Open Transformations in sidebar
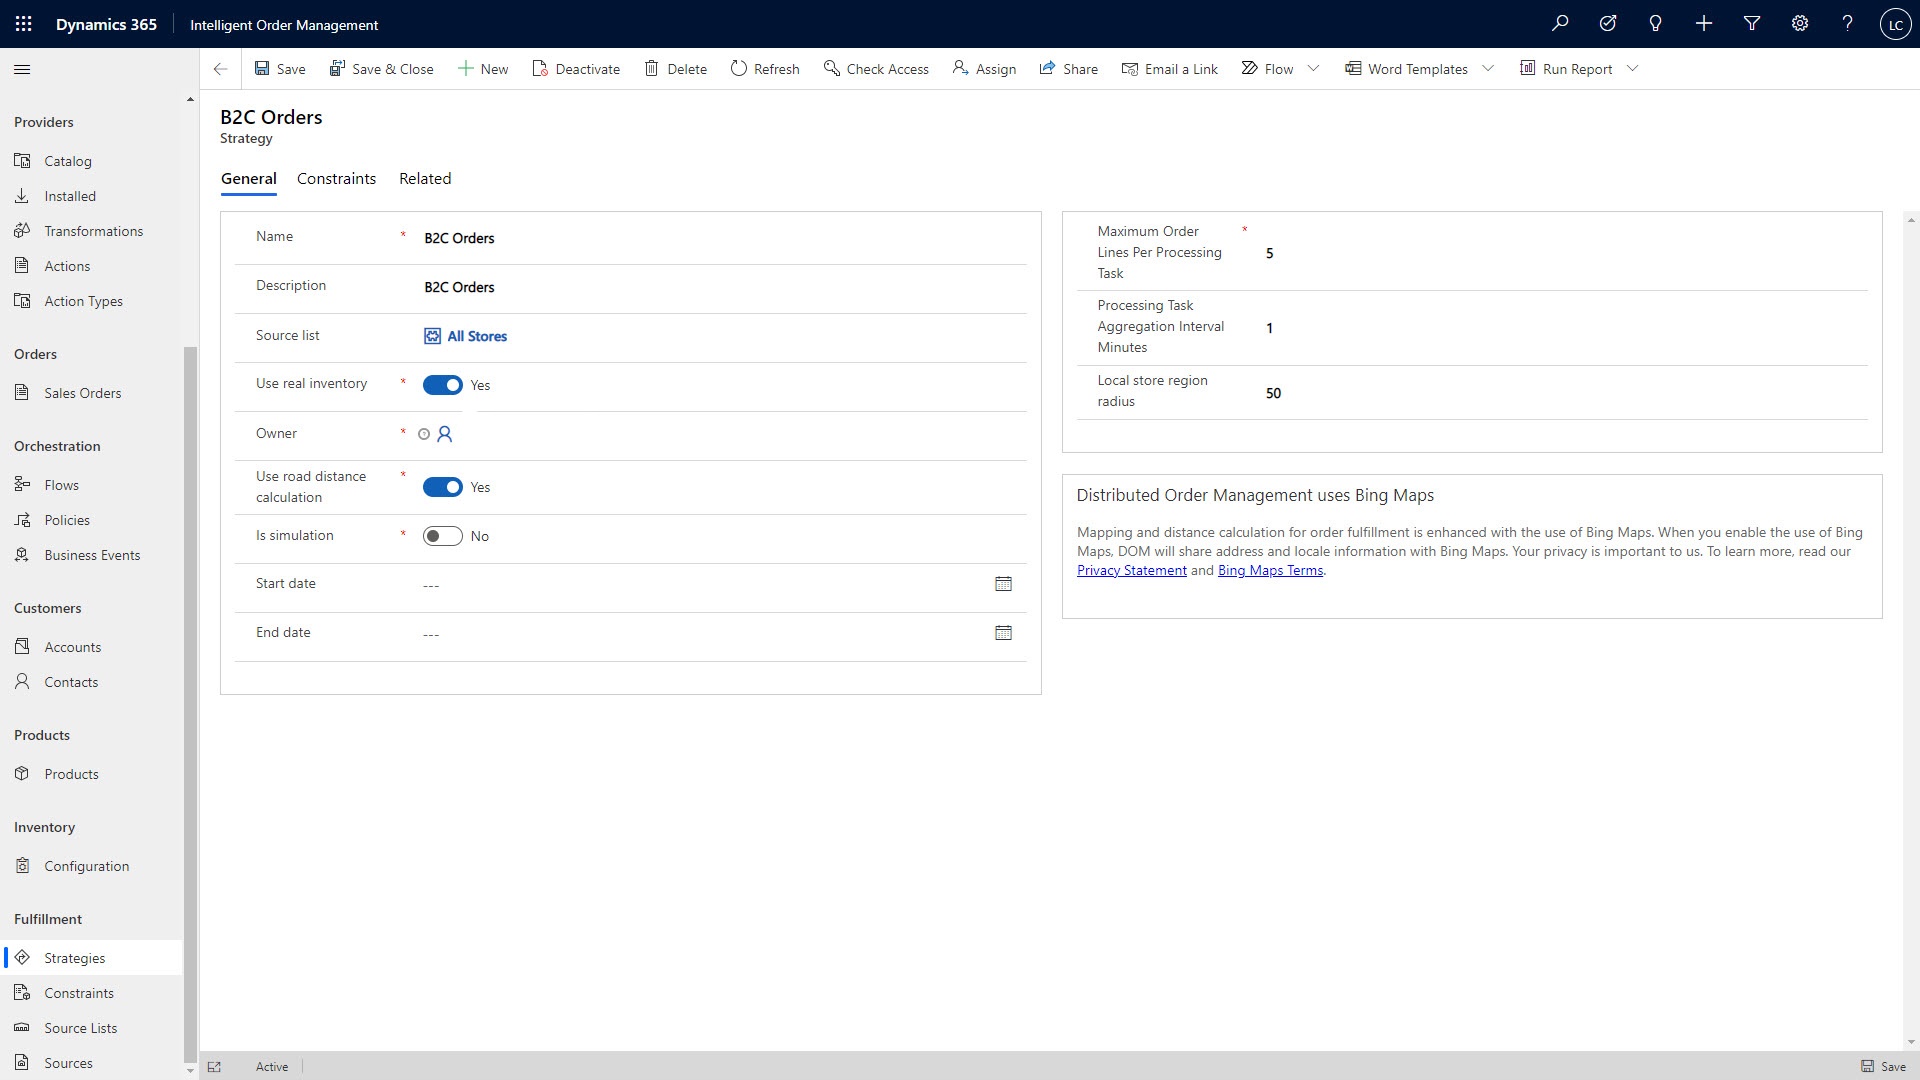 pos(92,231)
